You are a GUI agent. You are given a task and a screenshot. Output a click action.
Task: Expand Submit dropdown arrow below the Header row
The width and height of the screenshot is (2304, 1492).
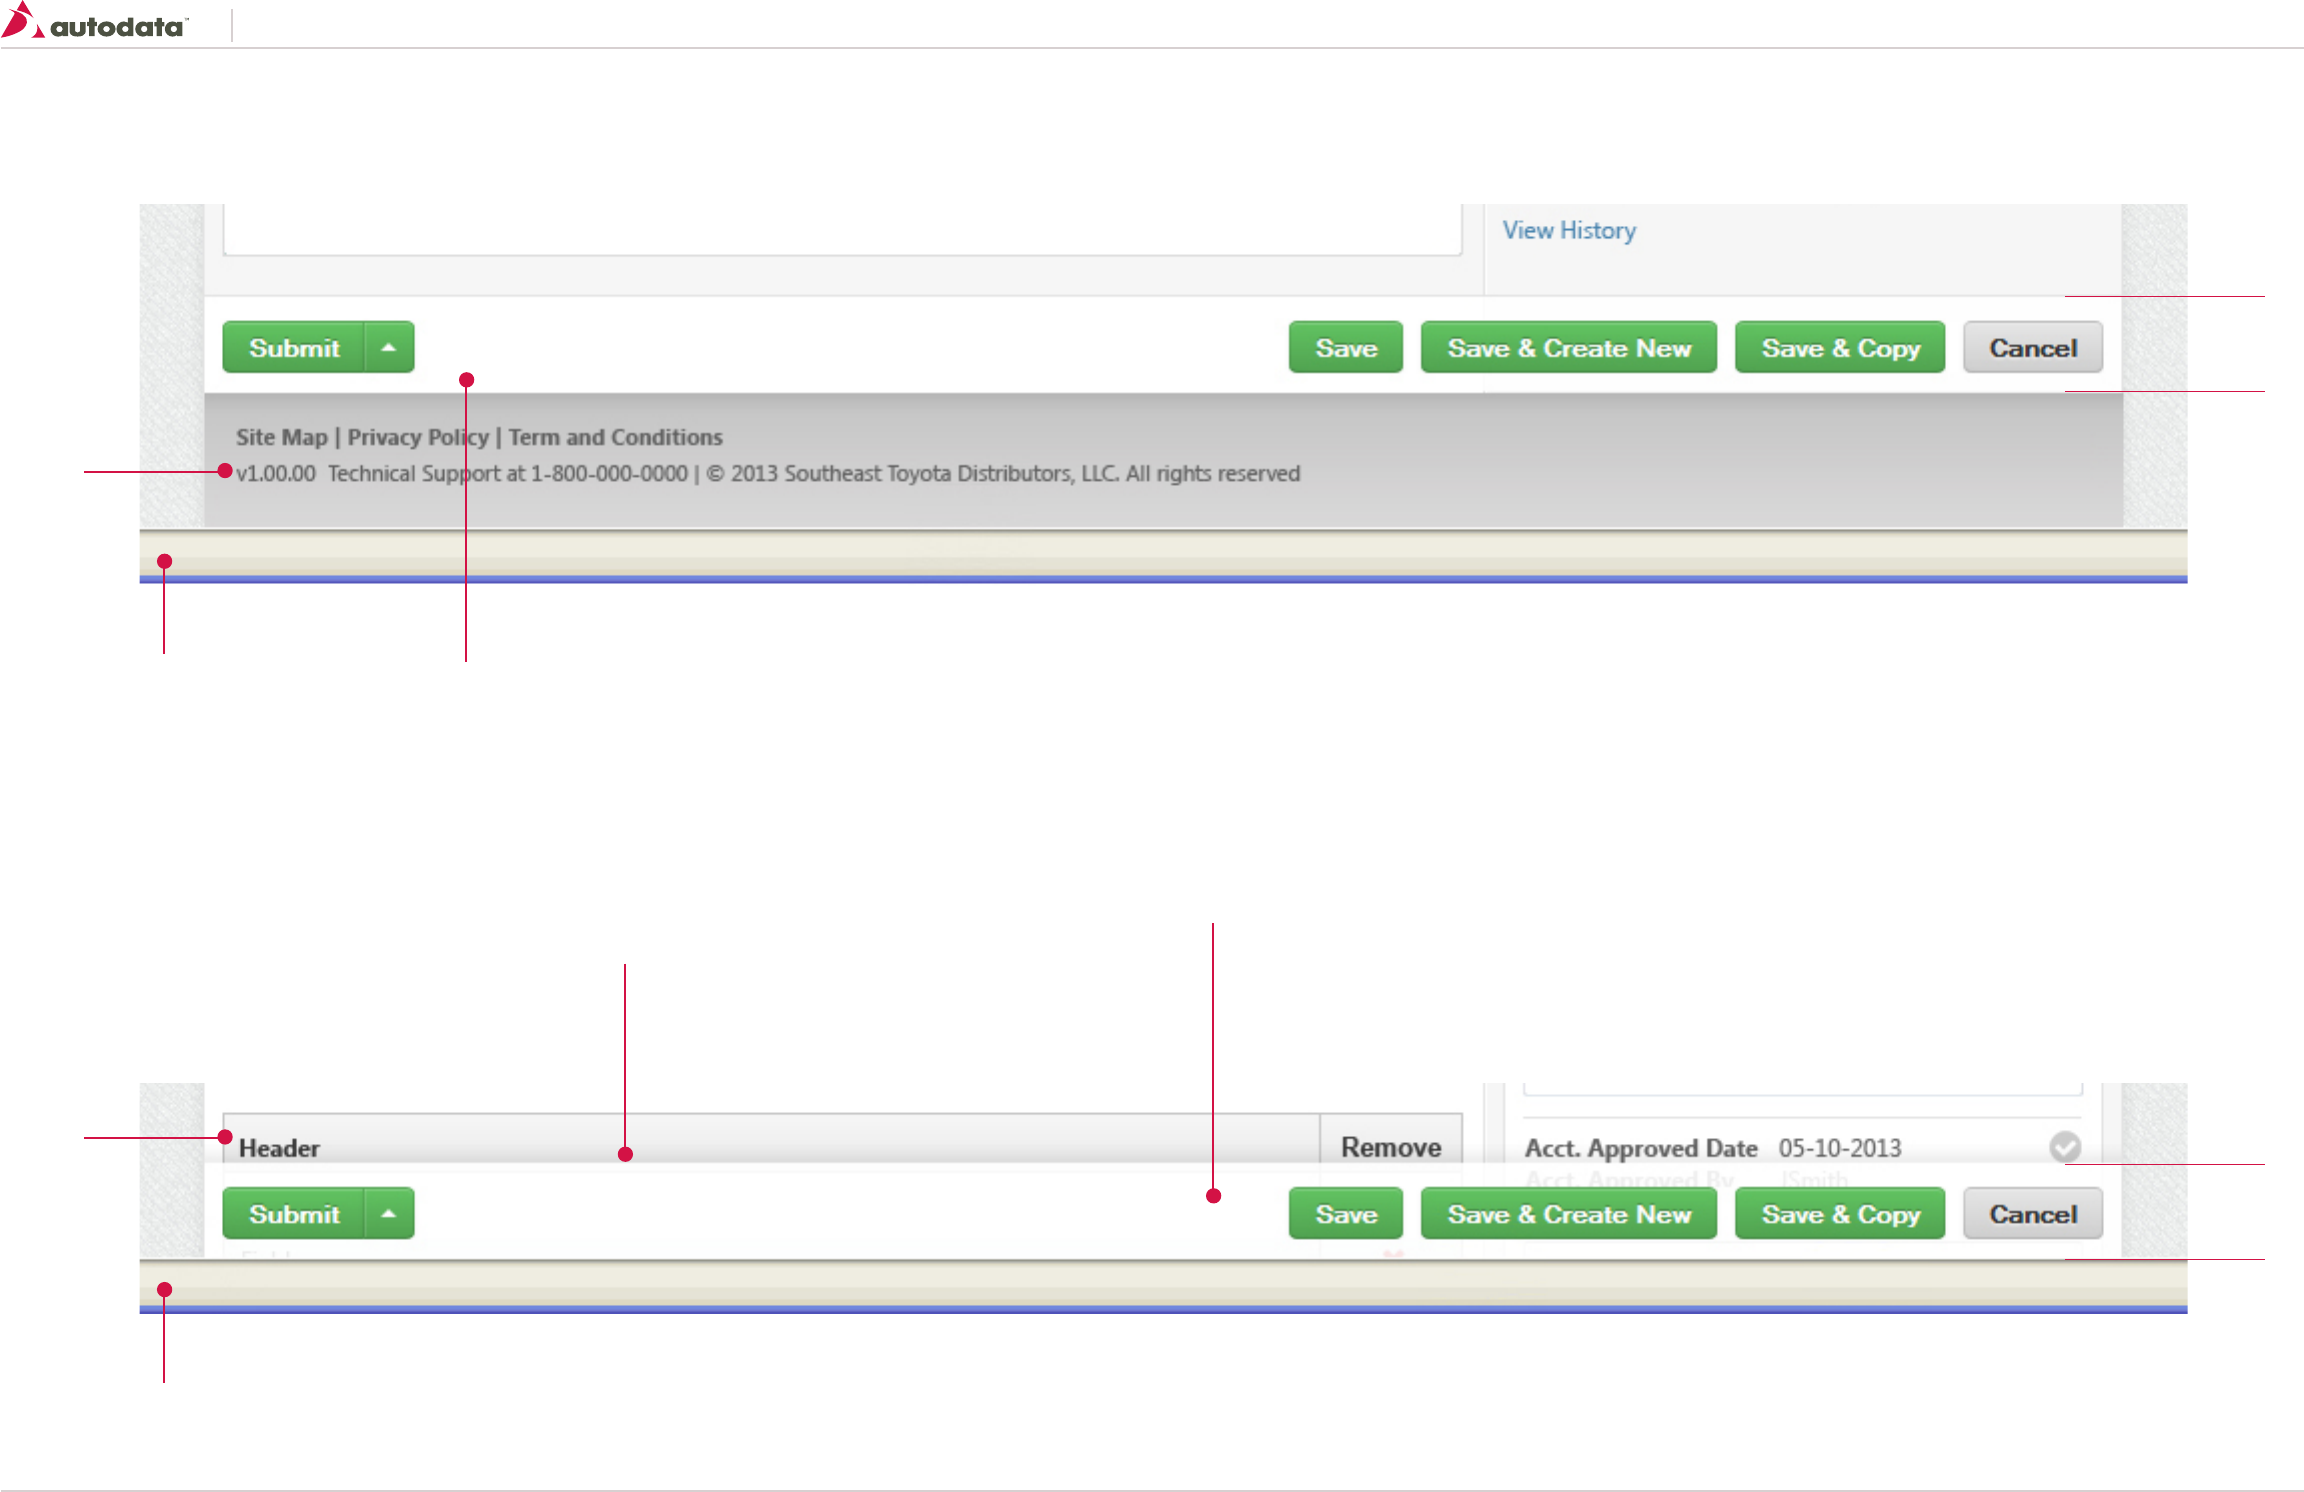point(389,1214)
